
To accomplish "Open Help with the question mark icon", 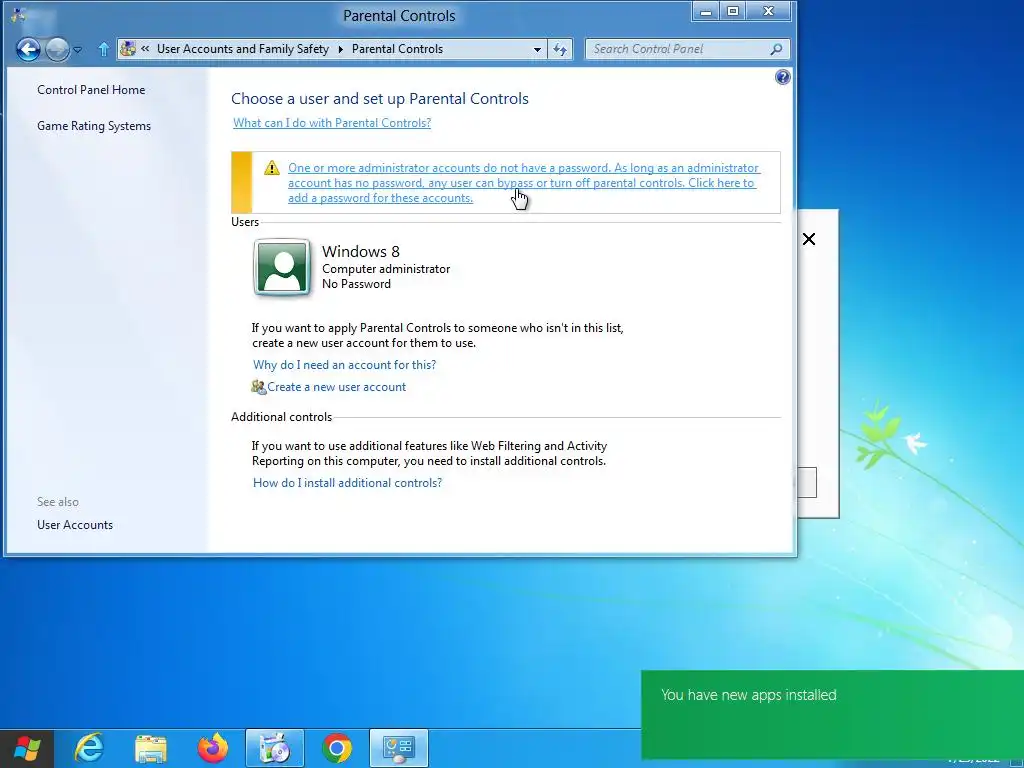I will pos(782,78).
